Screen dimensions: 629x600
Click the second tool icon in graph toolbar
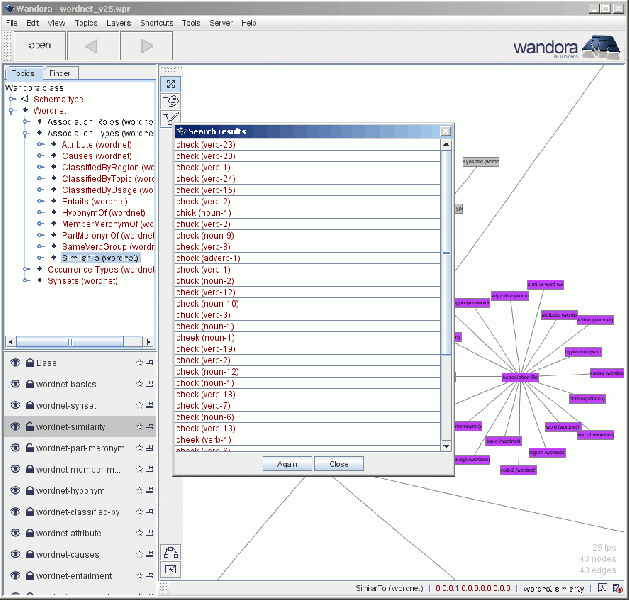coord(171,101)
